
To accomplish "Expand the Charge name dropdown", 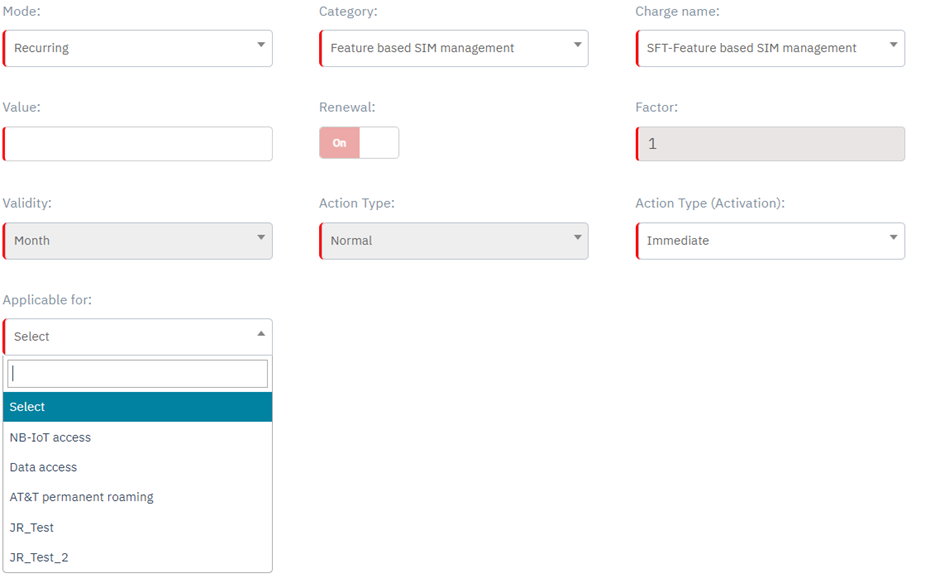I will tap(770, 48).
